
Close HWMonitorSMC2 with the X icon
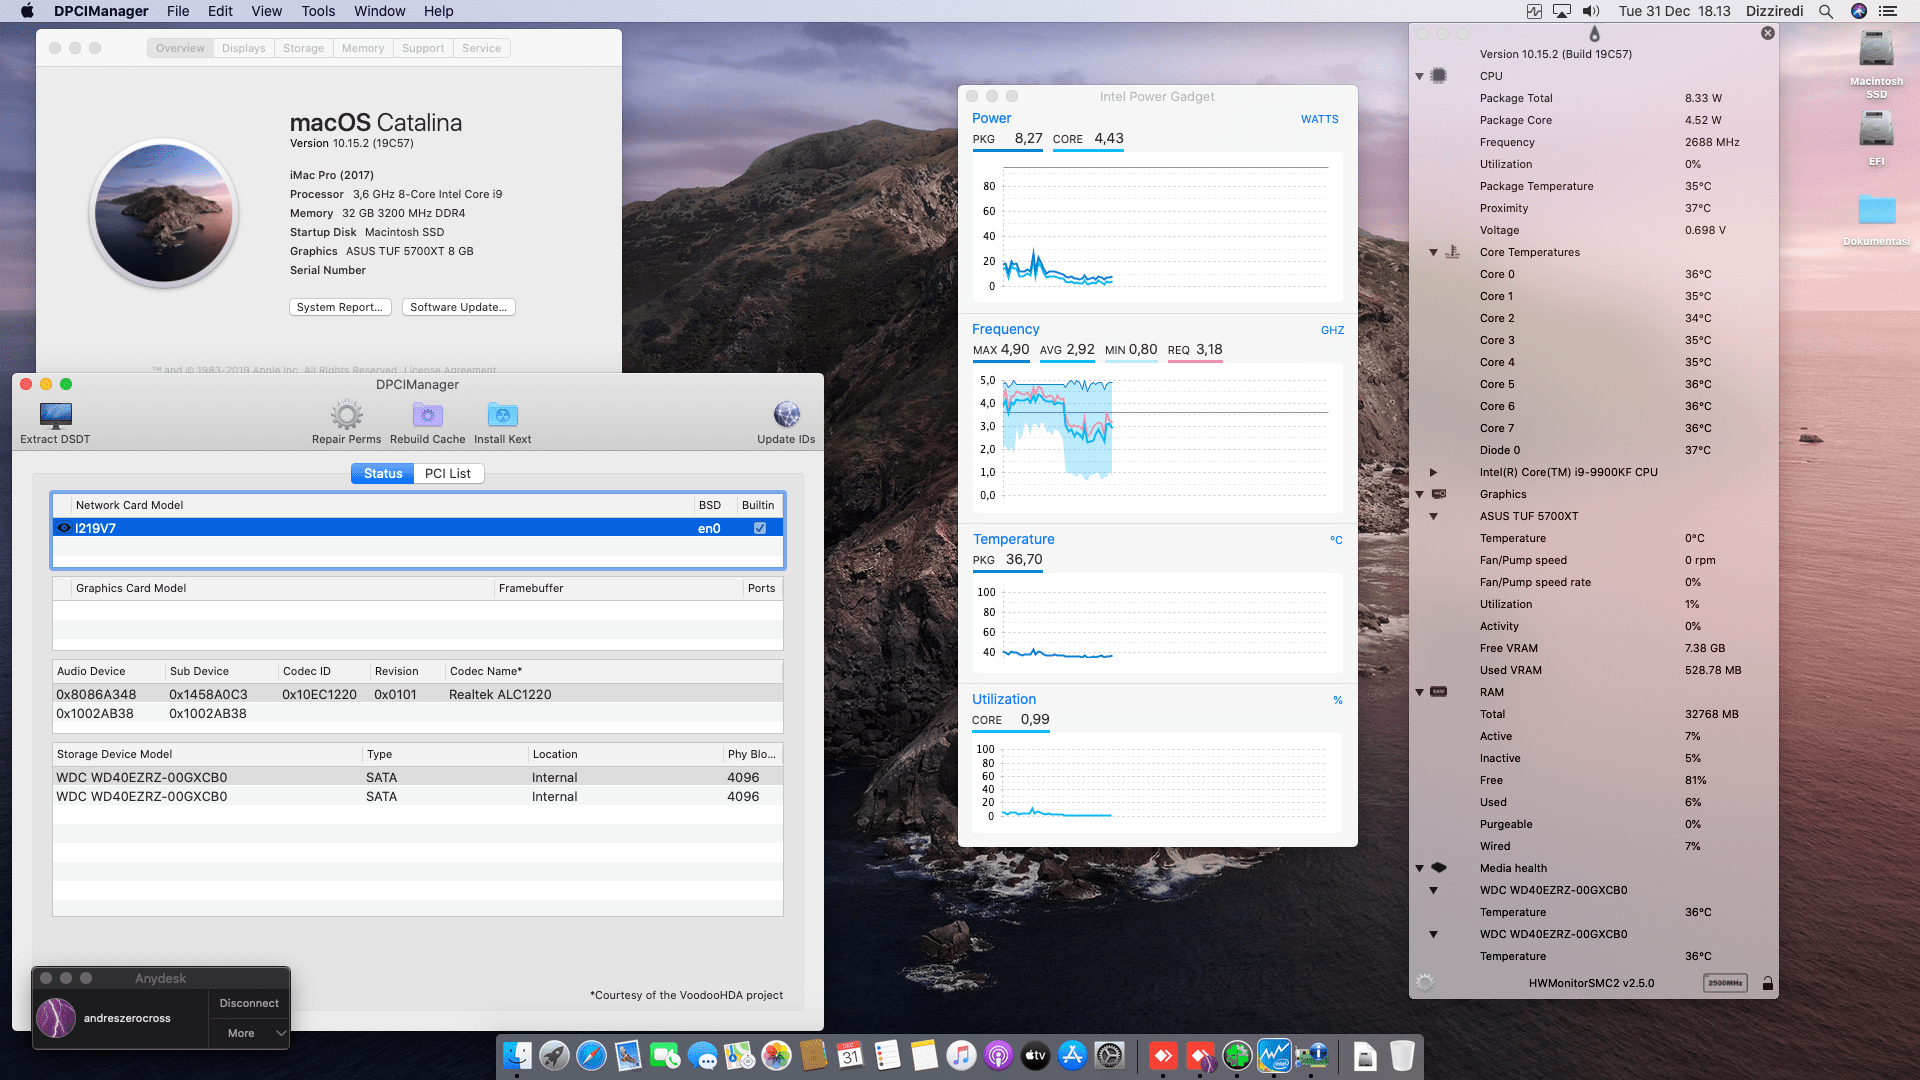pyautogui.click(x=1767, y=33)
